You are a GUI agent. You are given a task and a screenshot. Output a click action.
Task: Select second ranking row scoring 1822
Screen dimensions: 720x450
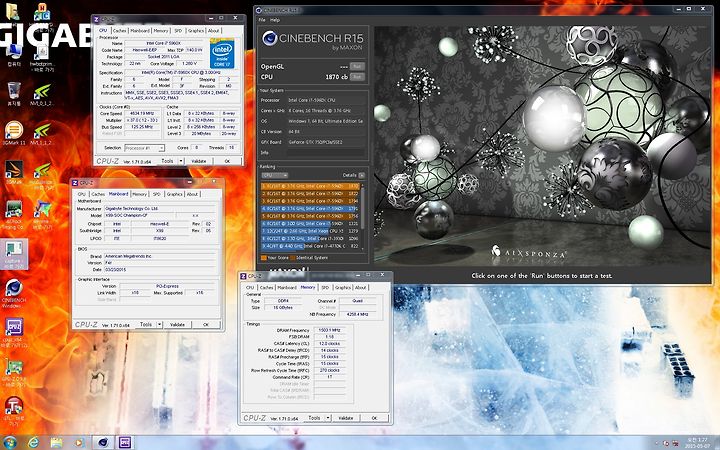click(x=310, y=194)
